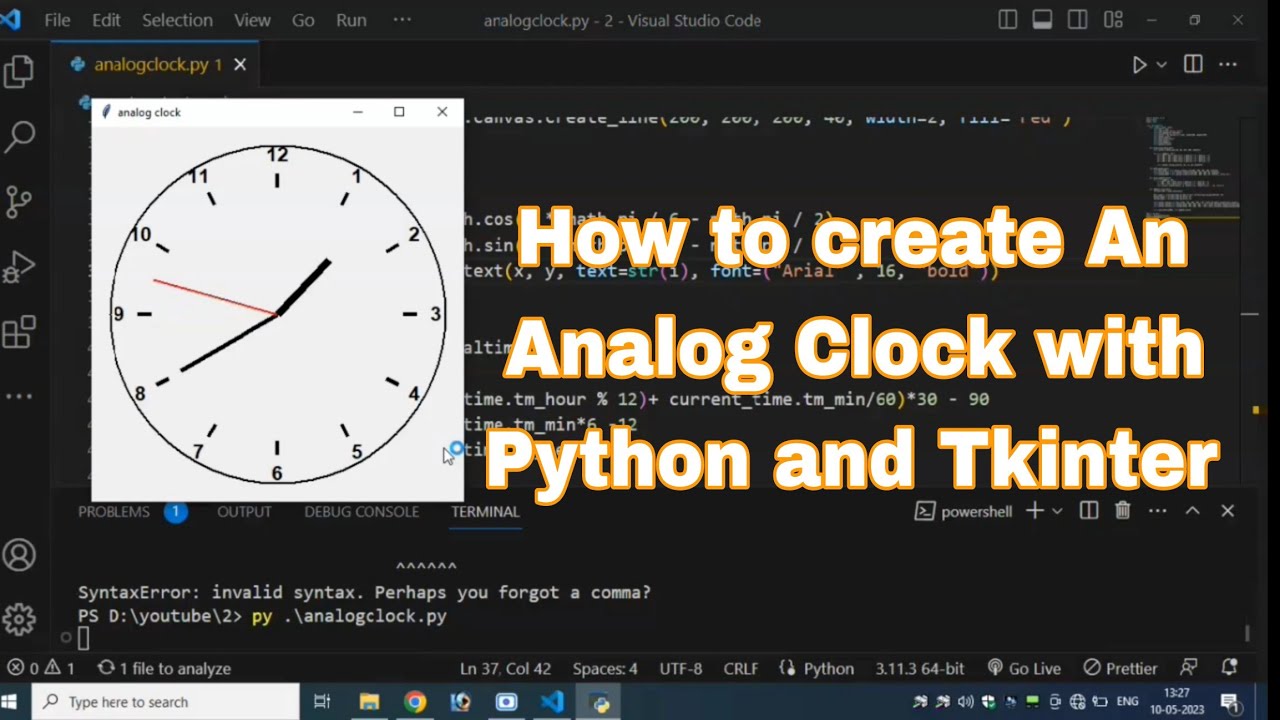Start Go Live server

tap(1024, 668)
